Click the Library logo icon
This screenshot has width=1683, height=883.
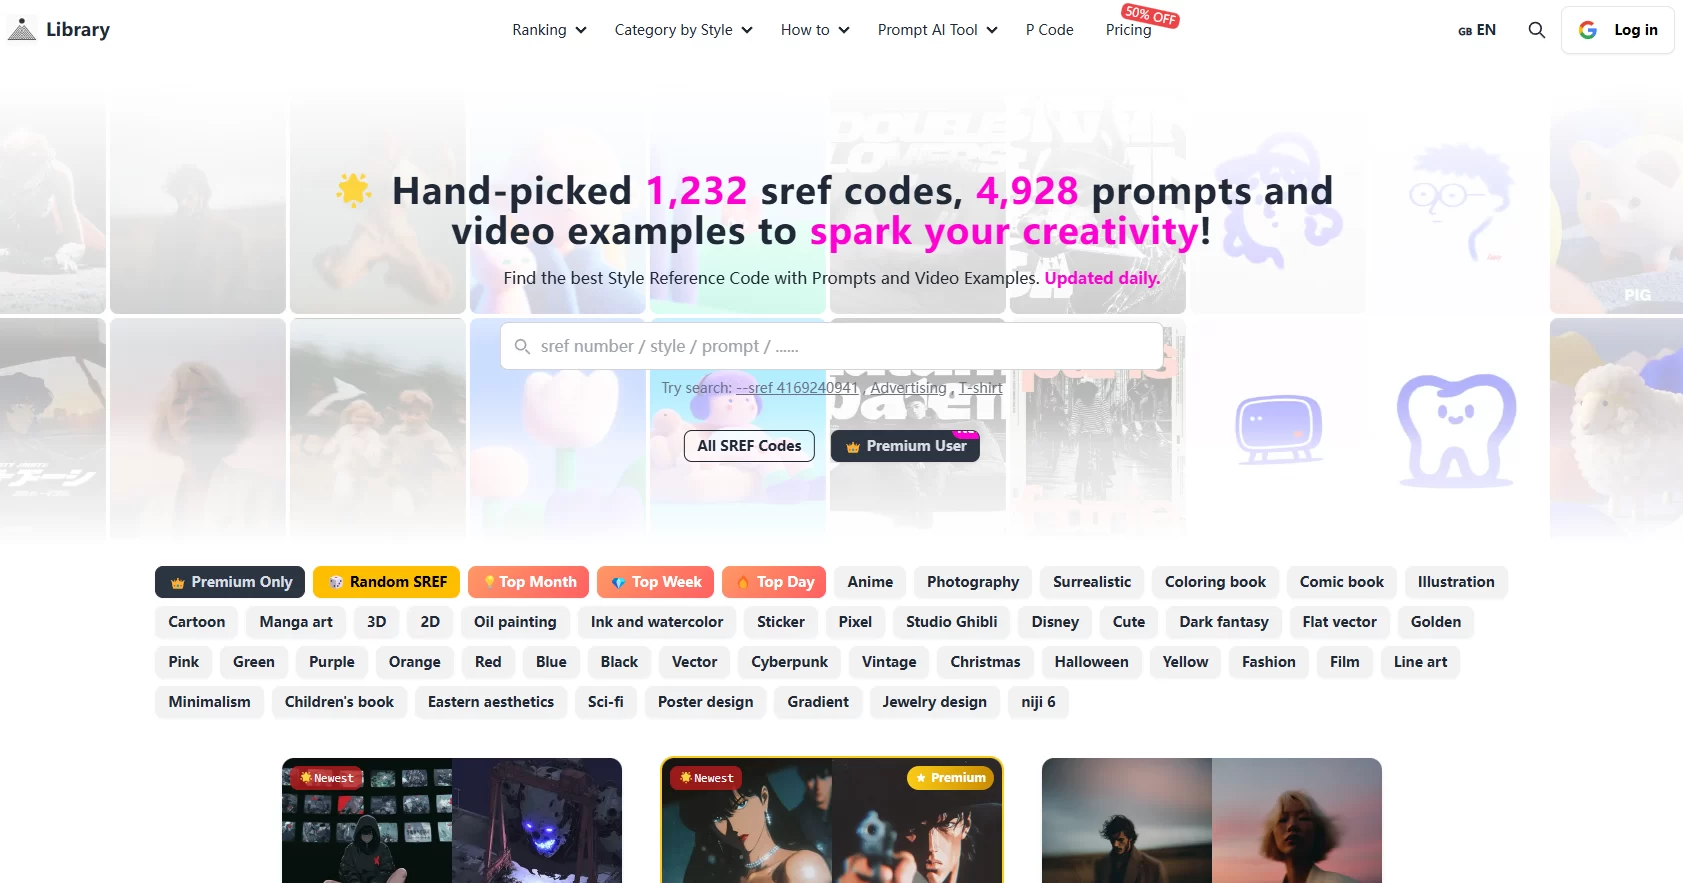(22, 30)
